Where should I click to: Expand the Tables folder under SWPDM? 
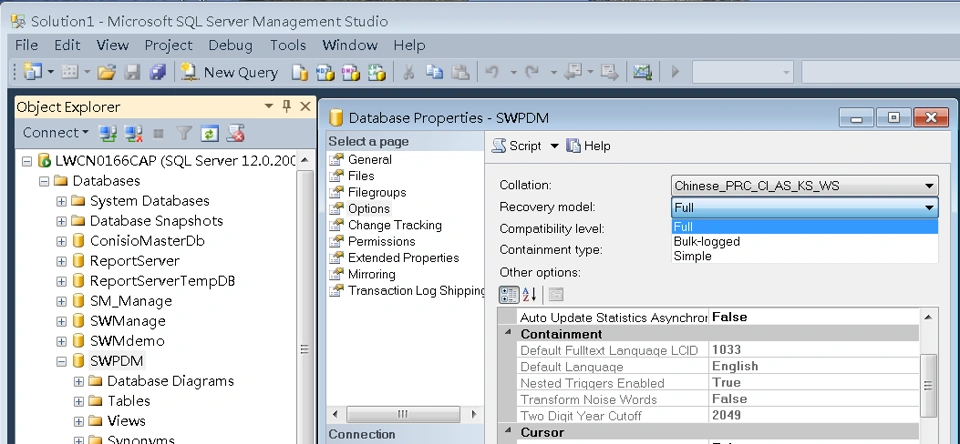78,402
